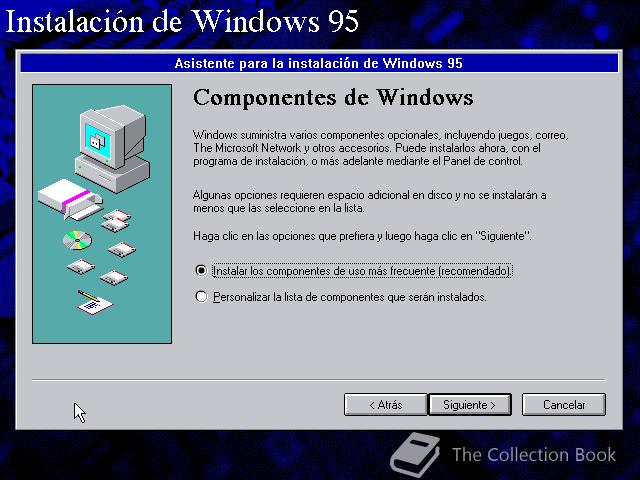Click the computer monitor illustration
This screenshot has height=480, width=640.
112,147
